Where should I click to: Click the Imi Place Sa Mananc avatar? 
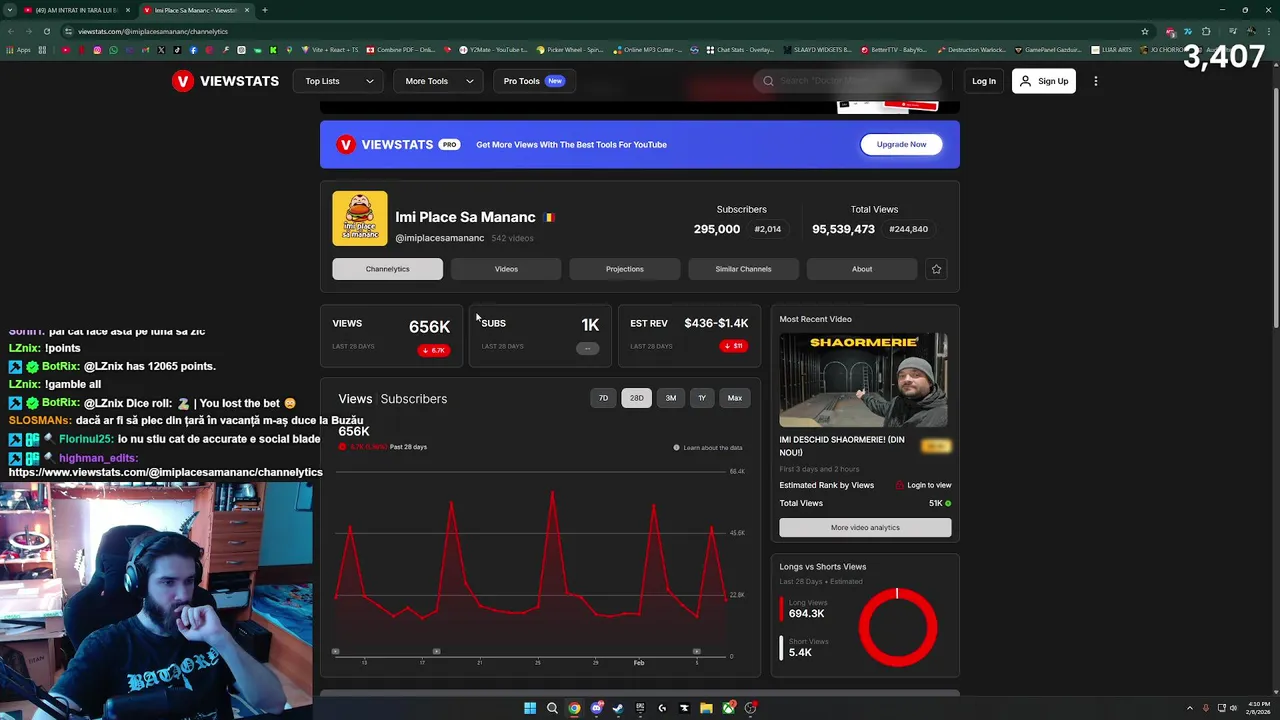360,218
